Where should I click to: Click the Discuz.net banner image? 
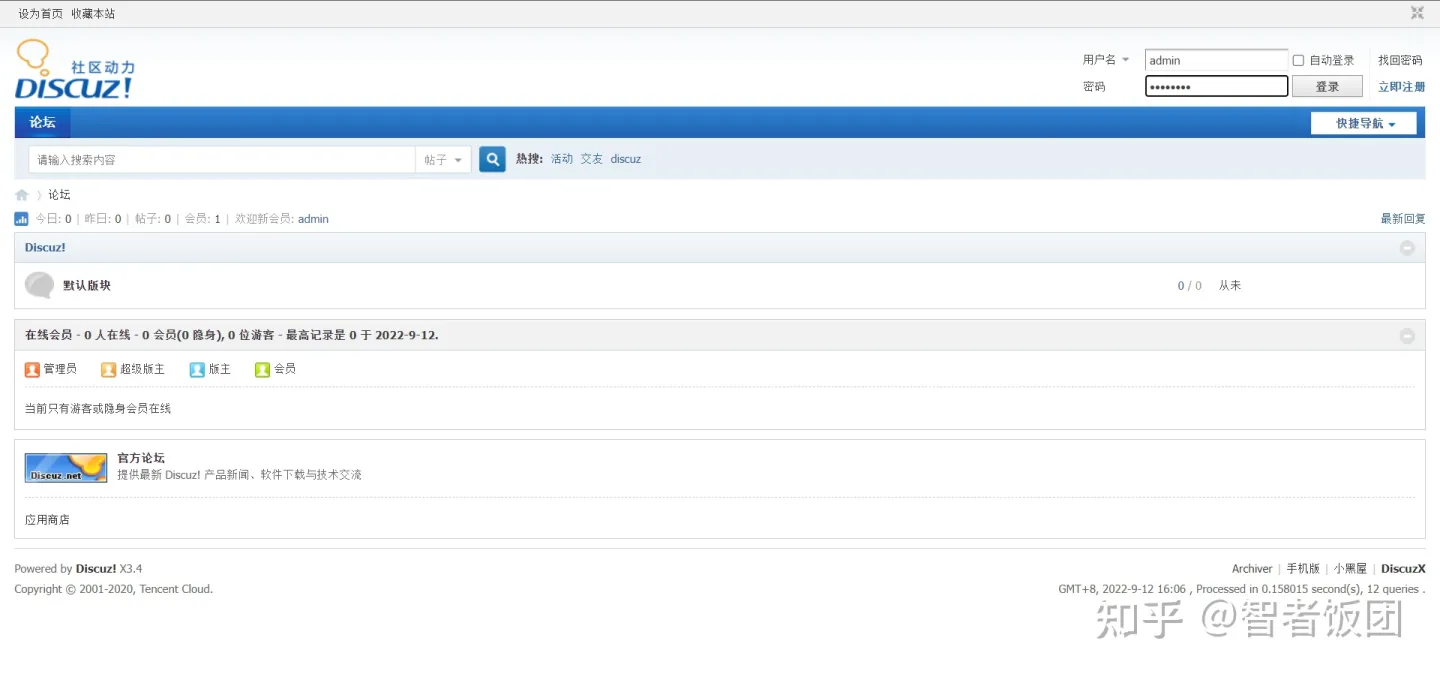pyautogui.click(x=66, y=468)
